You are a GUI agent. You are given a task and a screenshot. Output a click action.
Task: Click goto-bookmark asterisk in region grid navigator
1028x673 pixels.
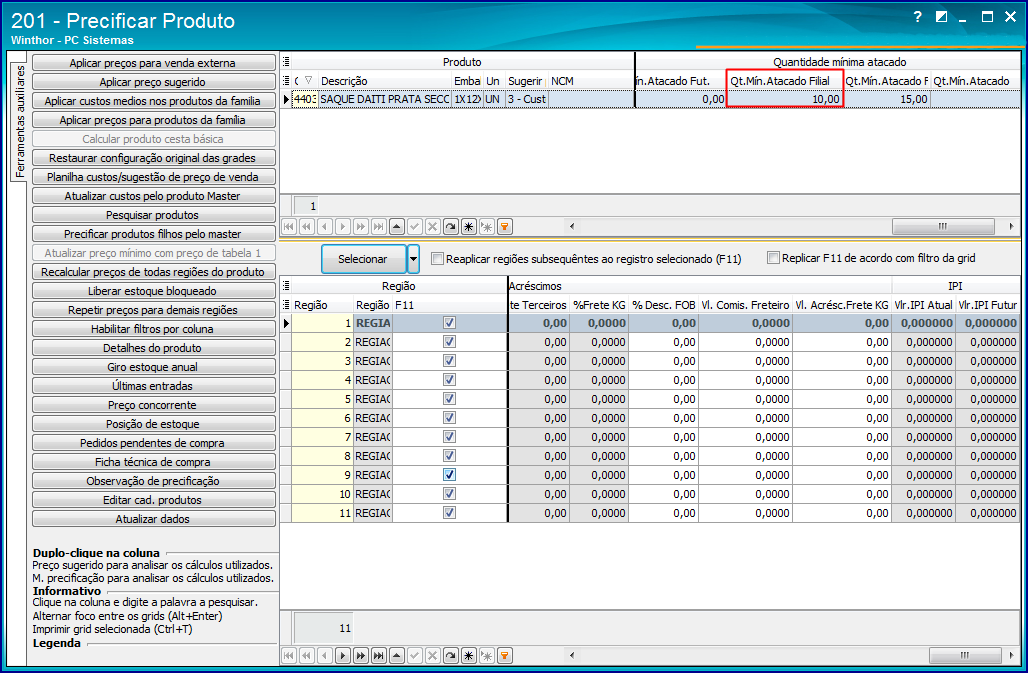pyautogui.click(x=486, y=655)
